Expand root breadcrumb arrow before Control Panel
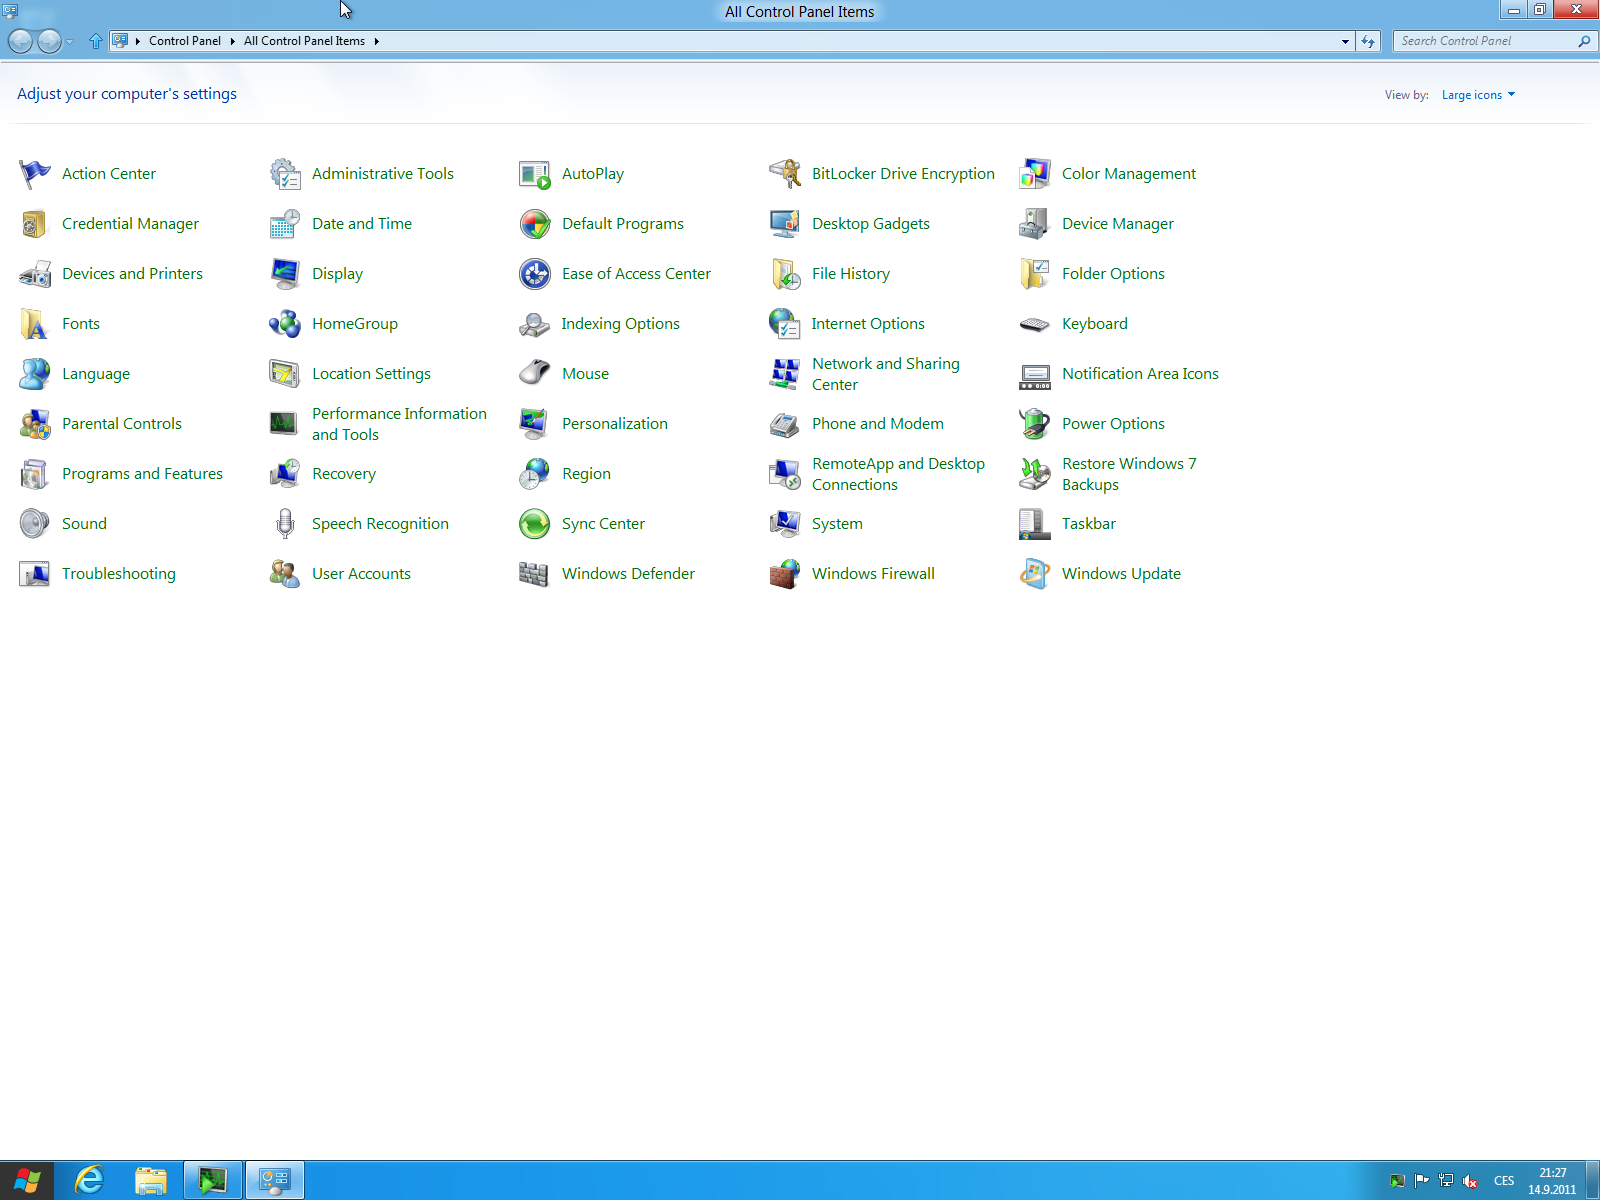 [137, 41]
